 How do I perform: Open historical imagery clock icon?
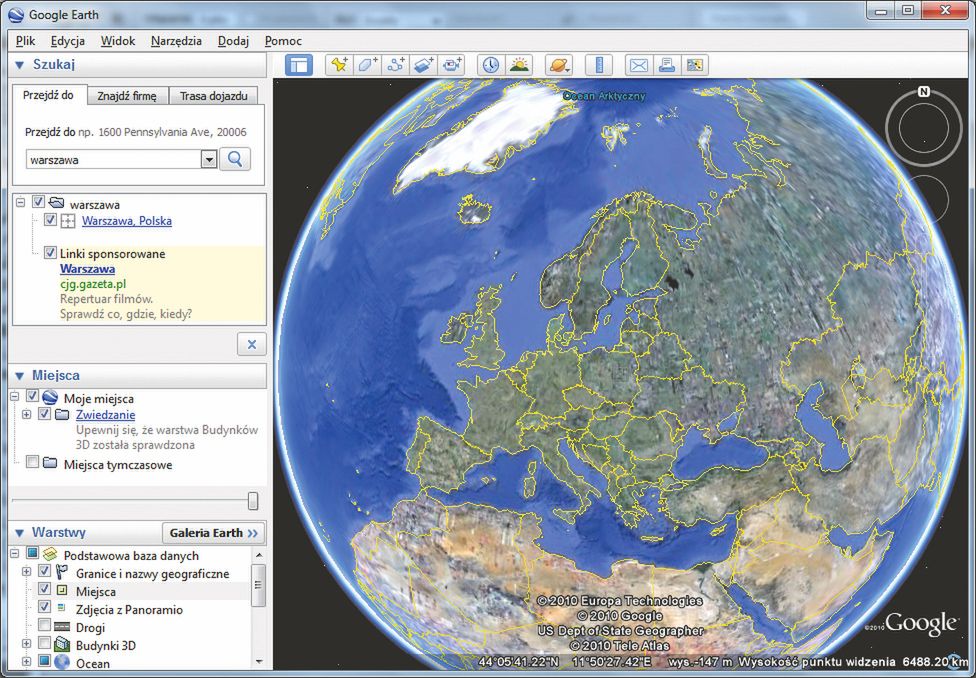(x=491, y=65)
